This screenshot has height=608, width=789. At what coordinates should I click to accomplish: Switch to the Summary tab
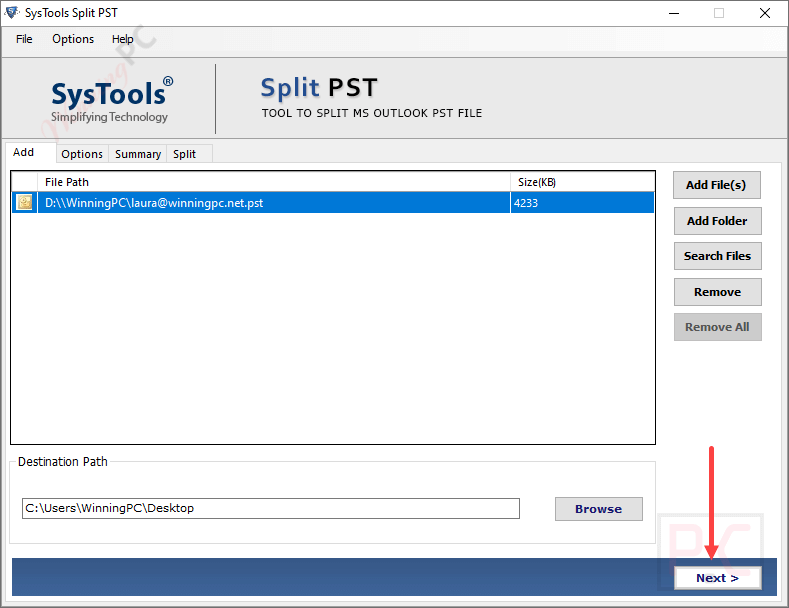(138, 154)
